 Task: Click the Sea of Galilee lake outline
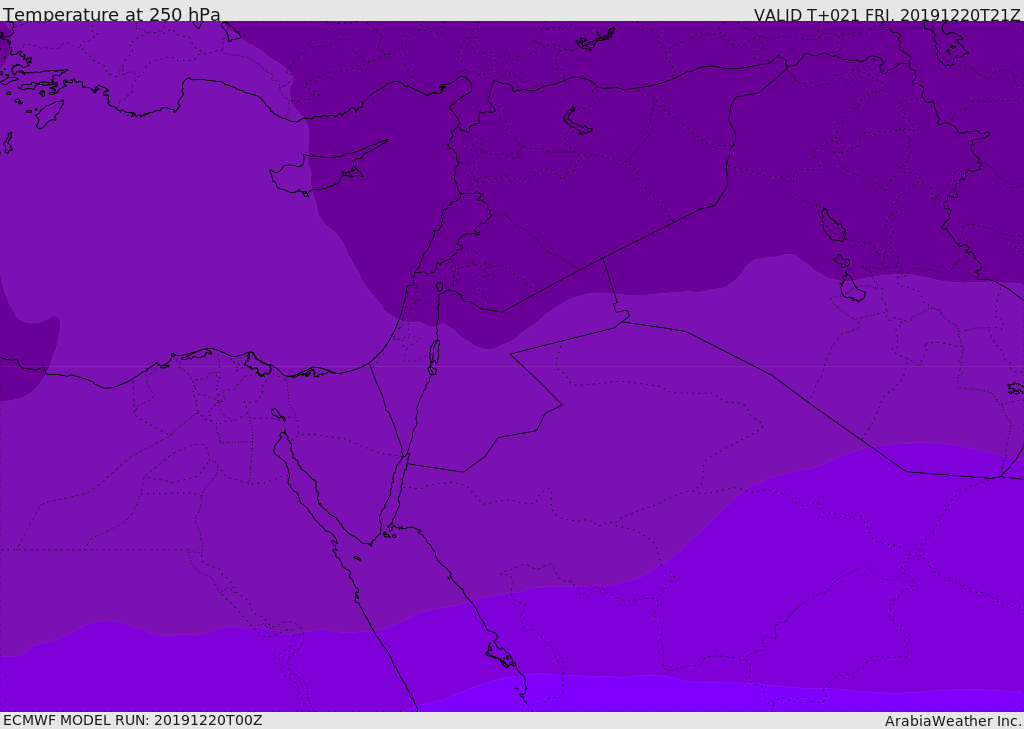pyautogui.click(x=439, y=287)
